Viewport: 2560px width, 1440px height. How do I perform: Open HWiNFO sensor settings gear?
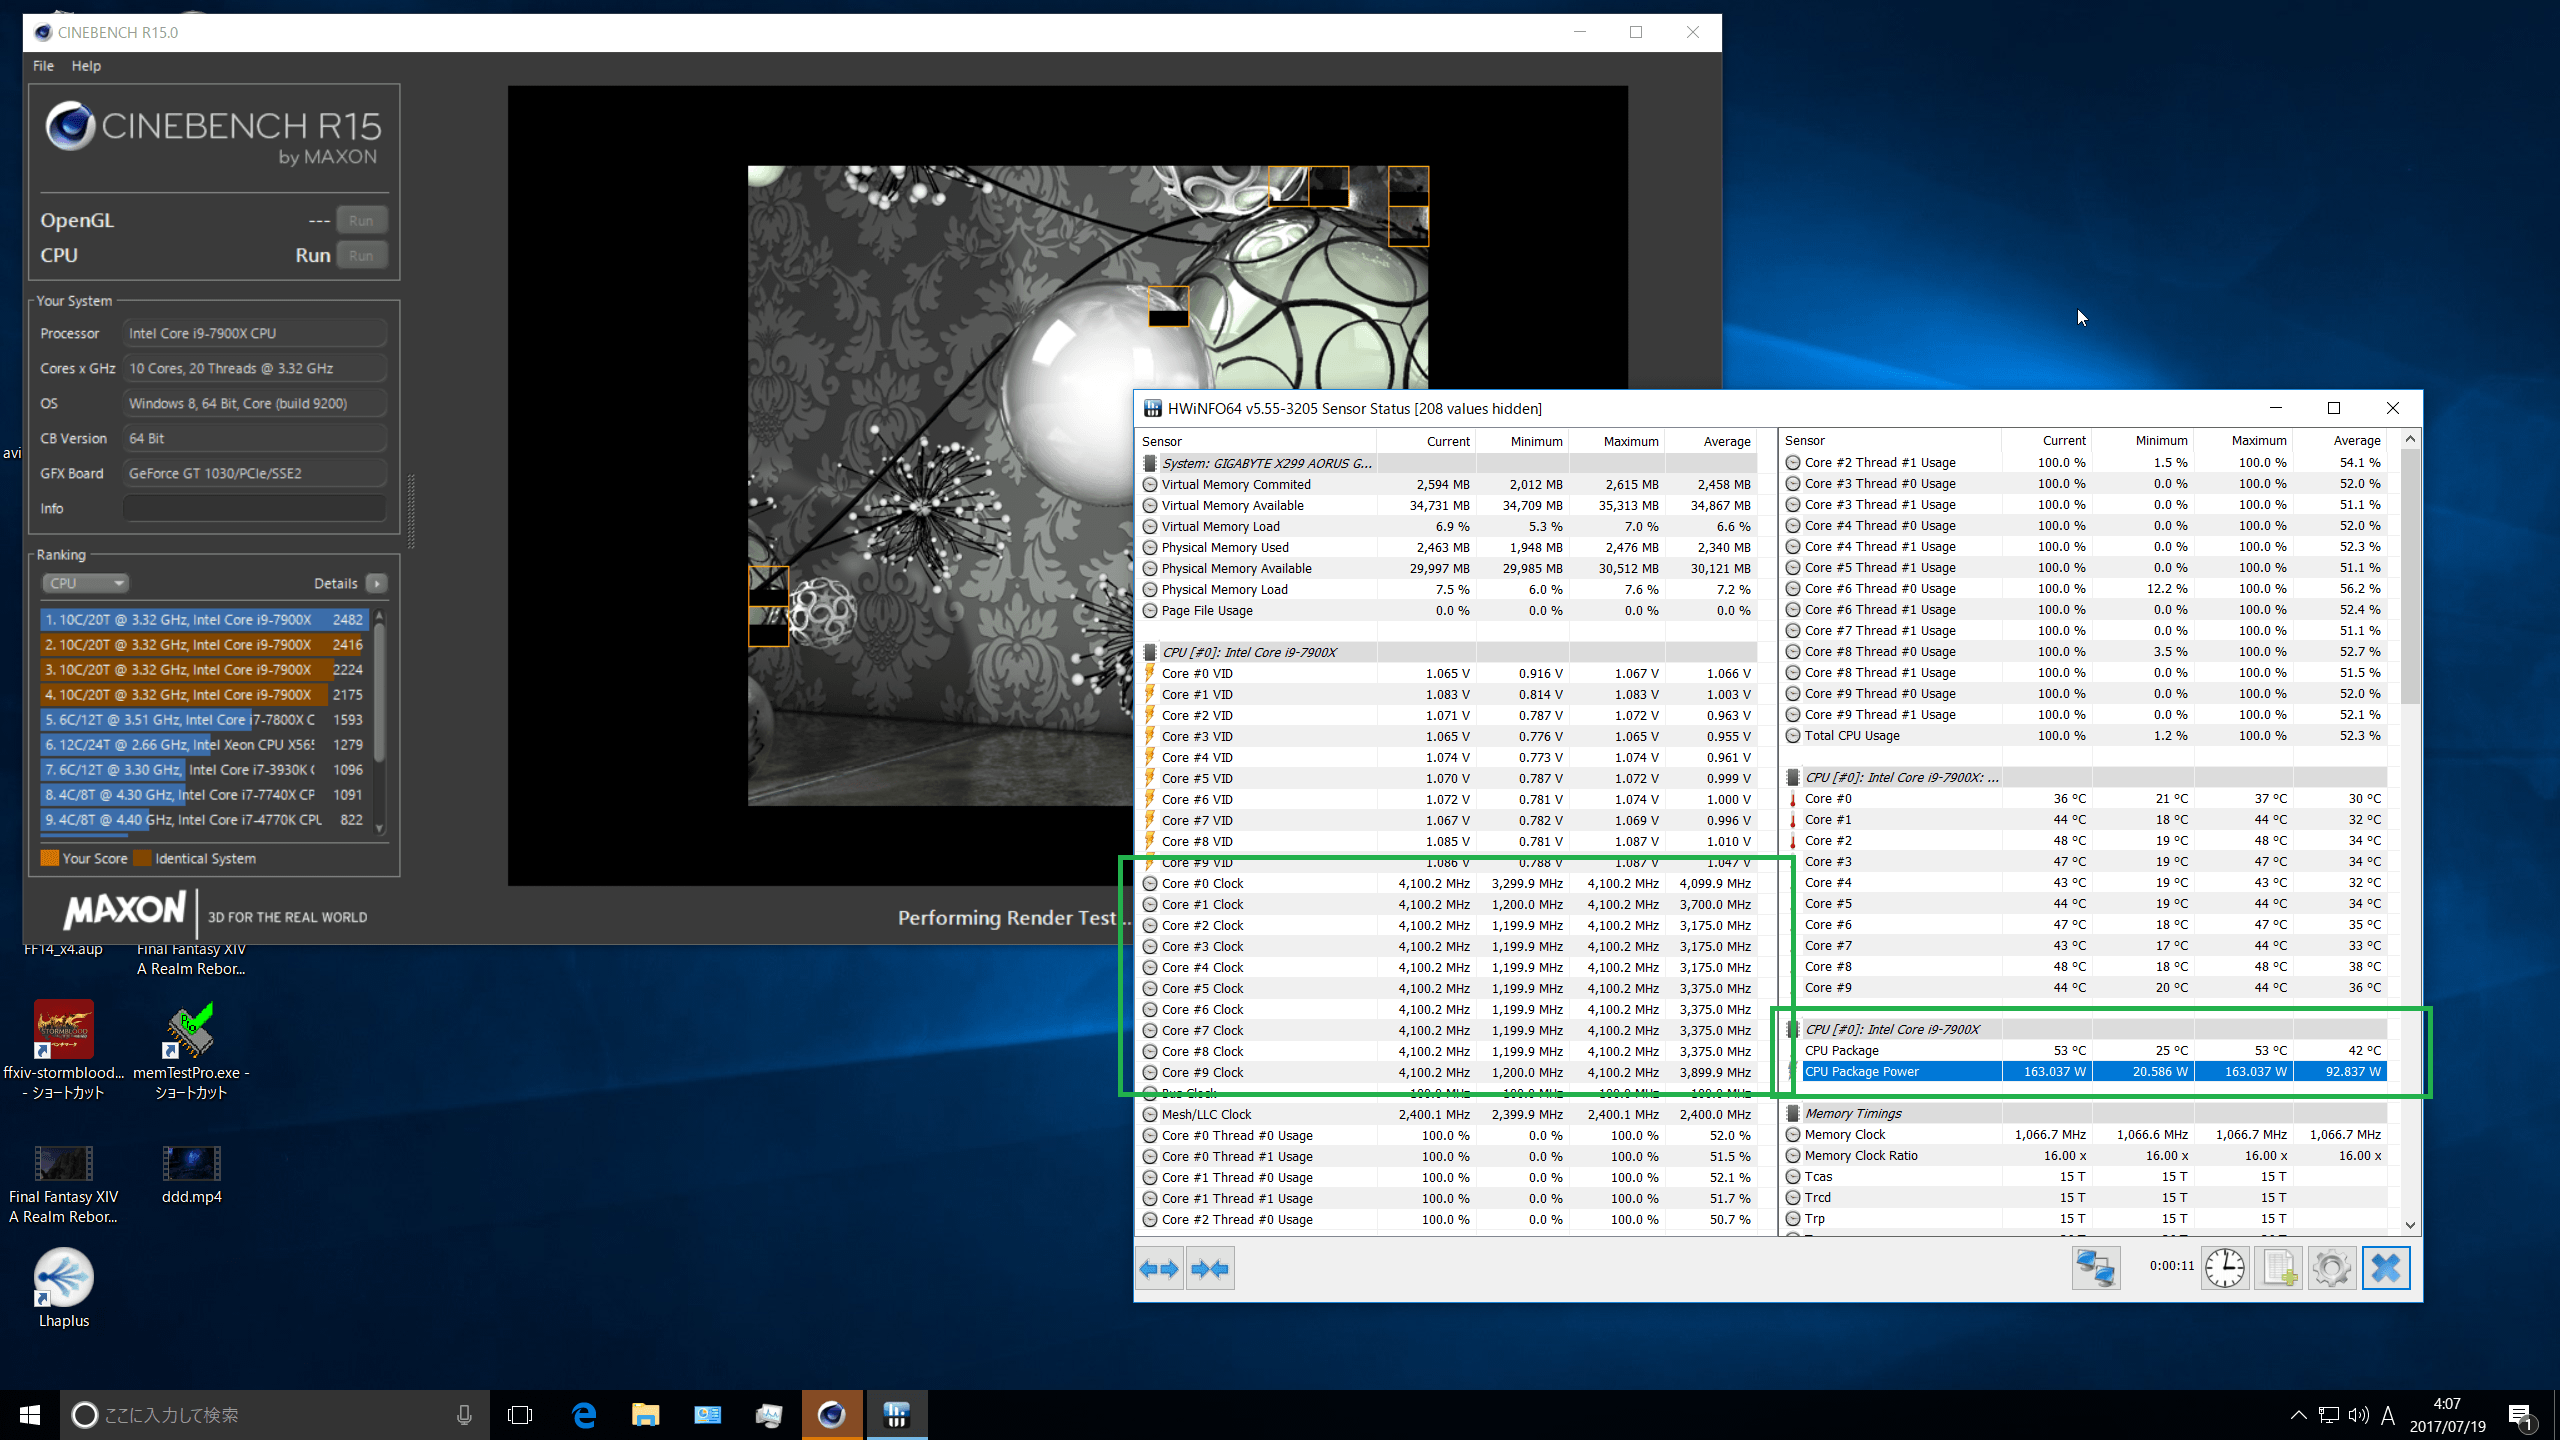tap(2332, 1268)
